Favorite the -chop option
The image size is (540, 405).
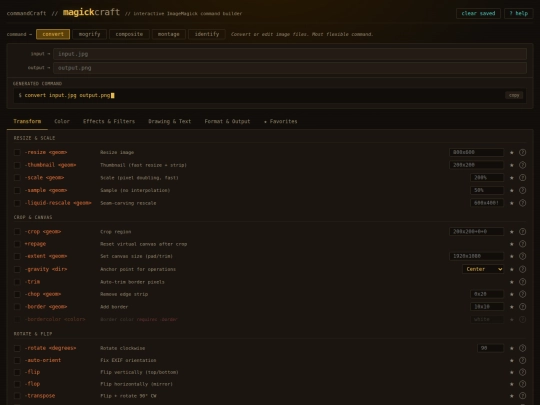coord(512,294)
